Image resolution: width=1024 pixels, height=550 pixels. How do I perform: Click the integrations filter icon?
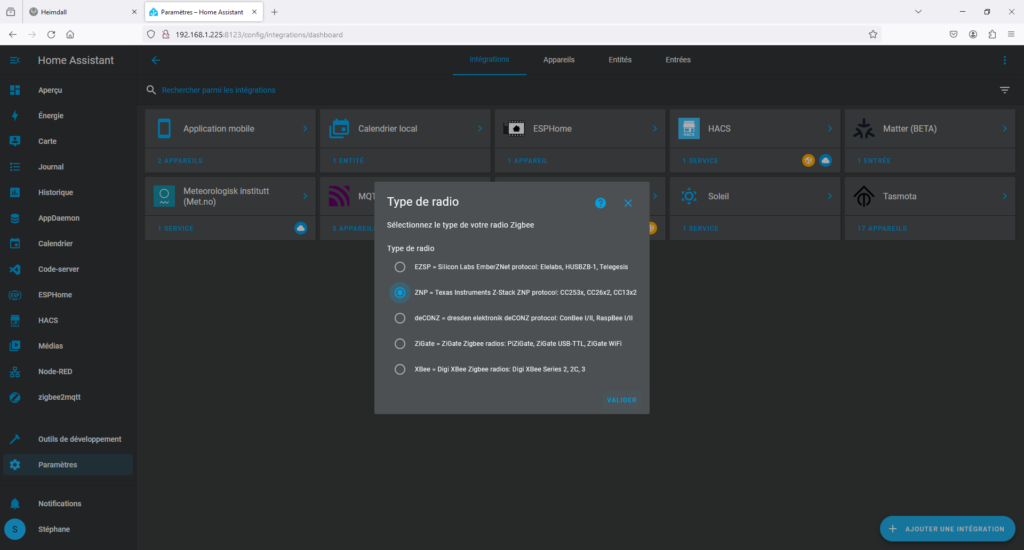click(x=1004, y=90)
